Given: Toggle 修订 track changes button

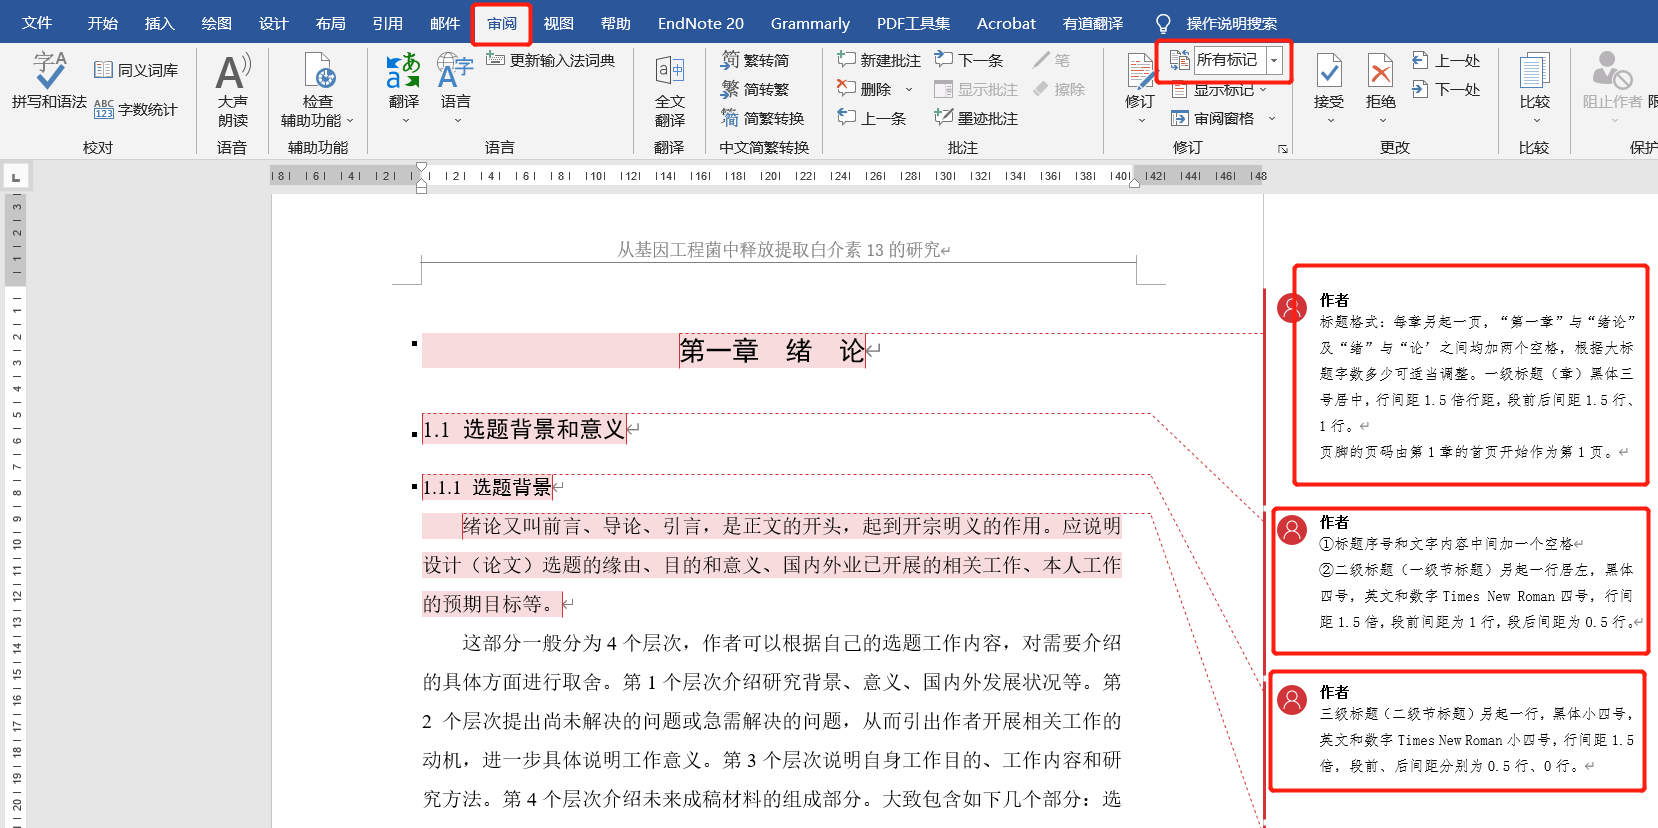Looking at the screenshot, I should tap(1139, 73).
